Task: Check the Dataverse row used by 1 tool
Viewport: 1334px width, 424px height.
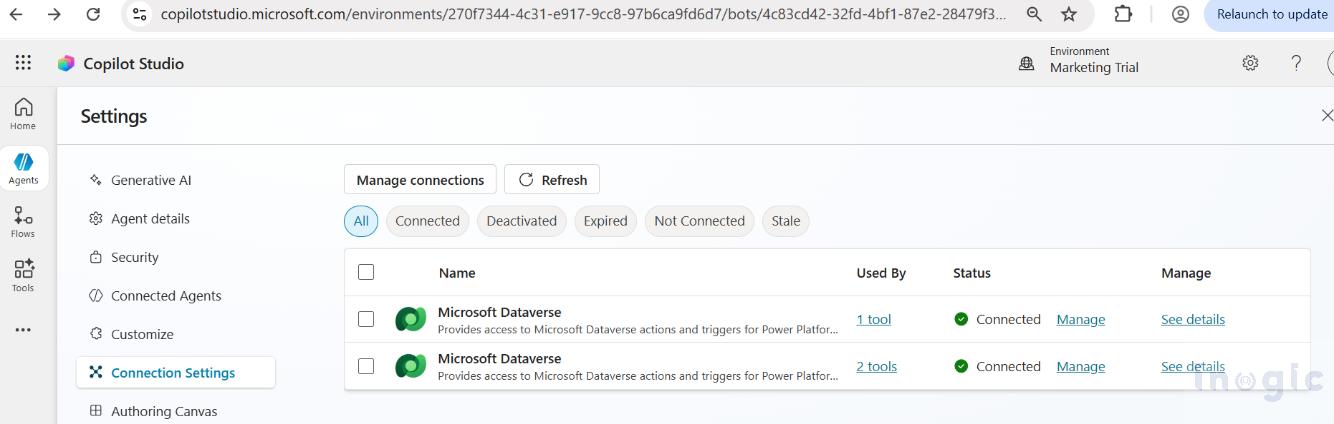Action: [x=366, y=319]
